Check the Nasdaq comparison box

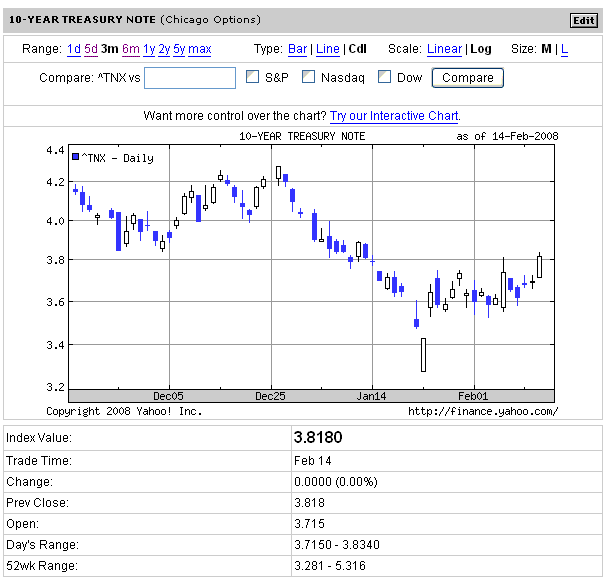click(309, 77)
